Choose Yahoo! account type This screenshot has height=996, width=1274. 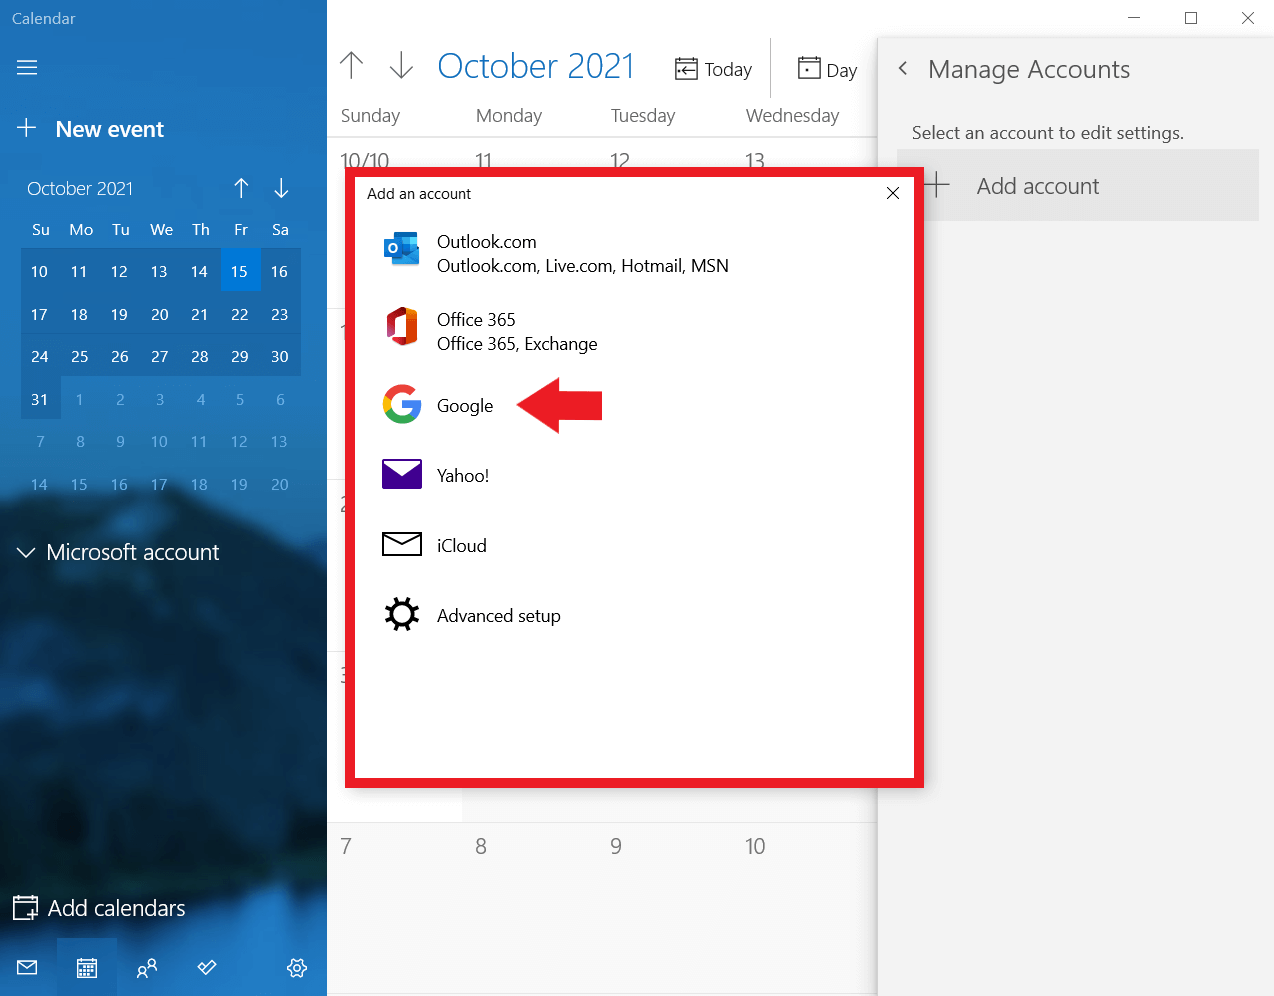click(634, 475)
